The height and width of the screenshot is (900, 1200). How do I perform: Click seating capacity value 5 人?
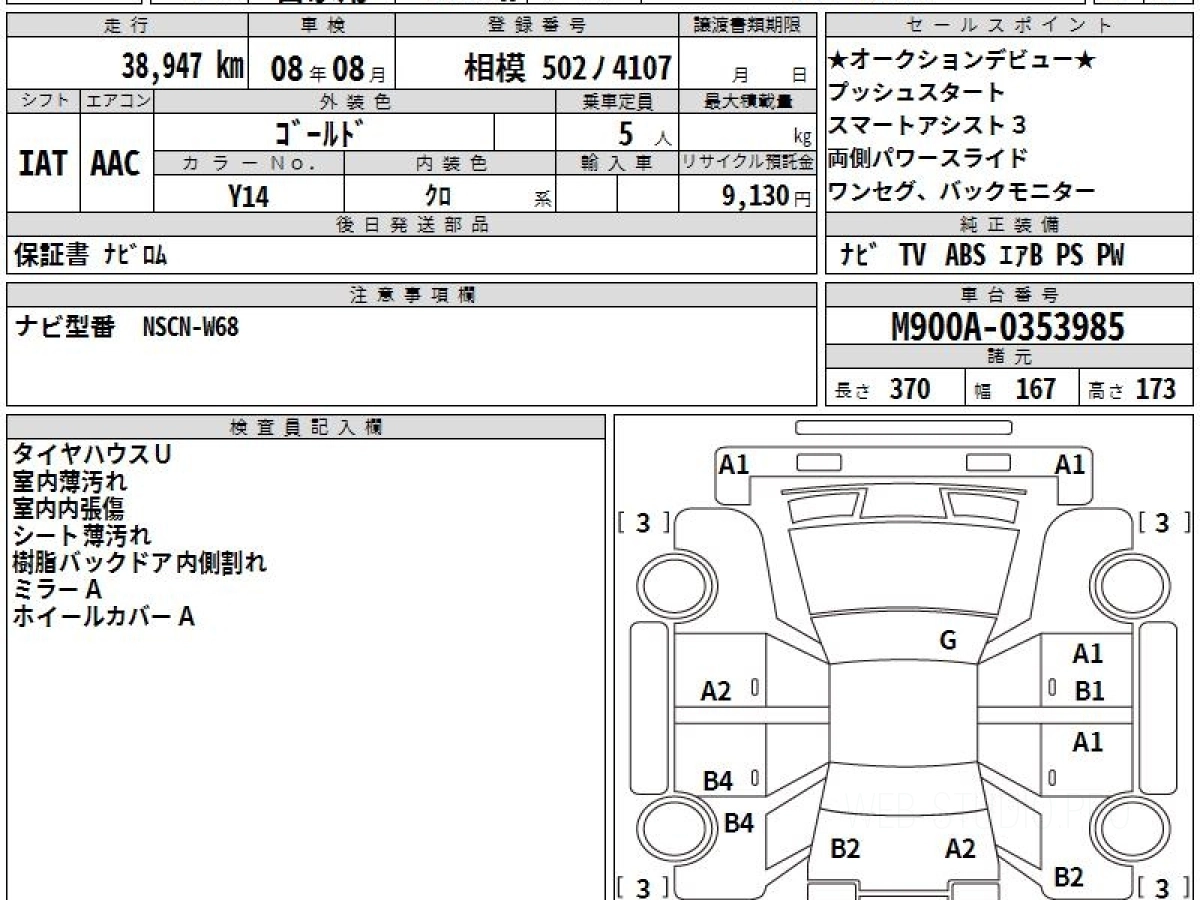[x=645, y=133]
